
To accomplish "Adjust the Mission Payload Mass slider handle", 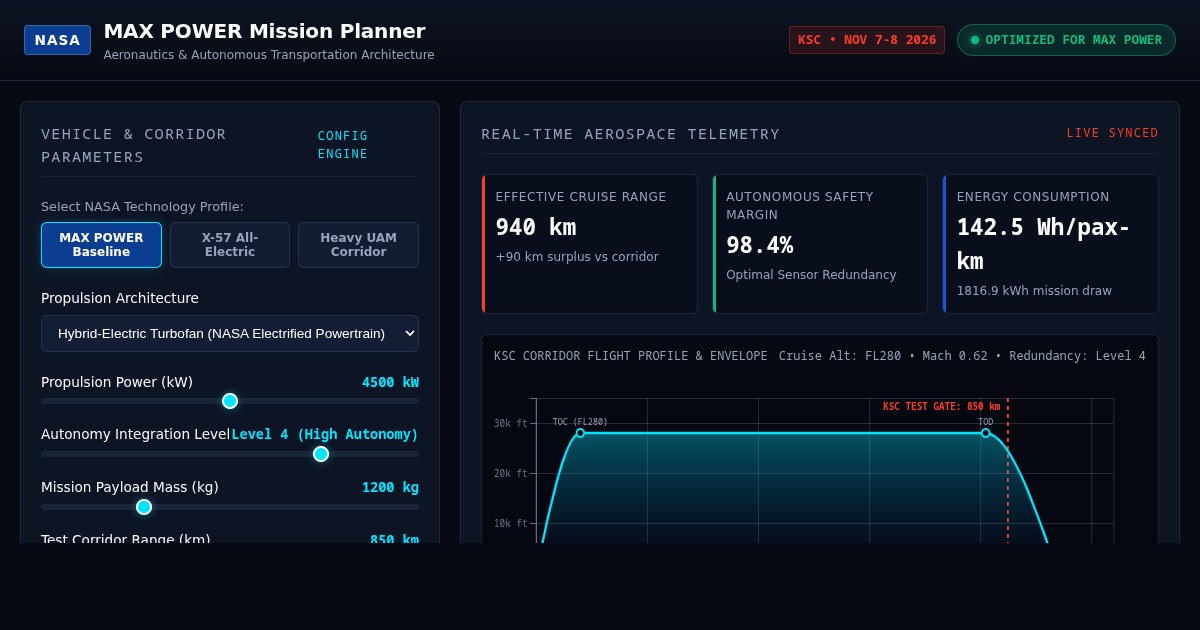I will tap(144, 507).
